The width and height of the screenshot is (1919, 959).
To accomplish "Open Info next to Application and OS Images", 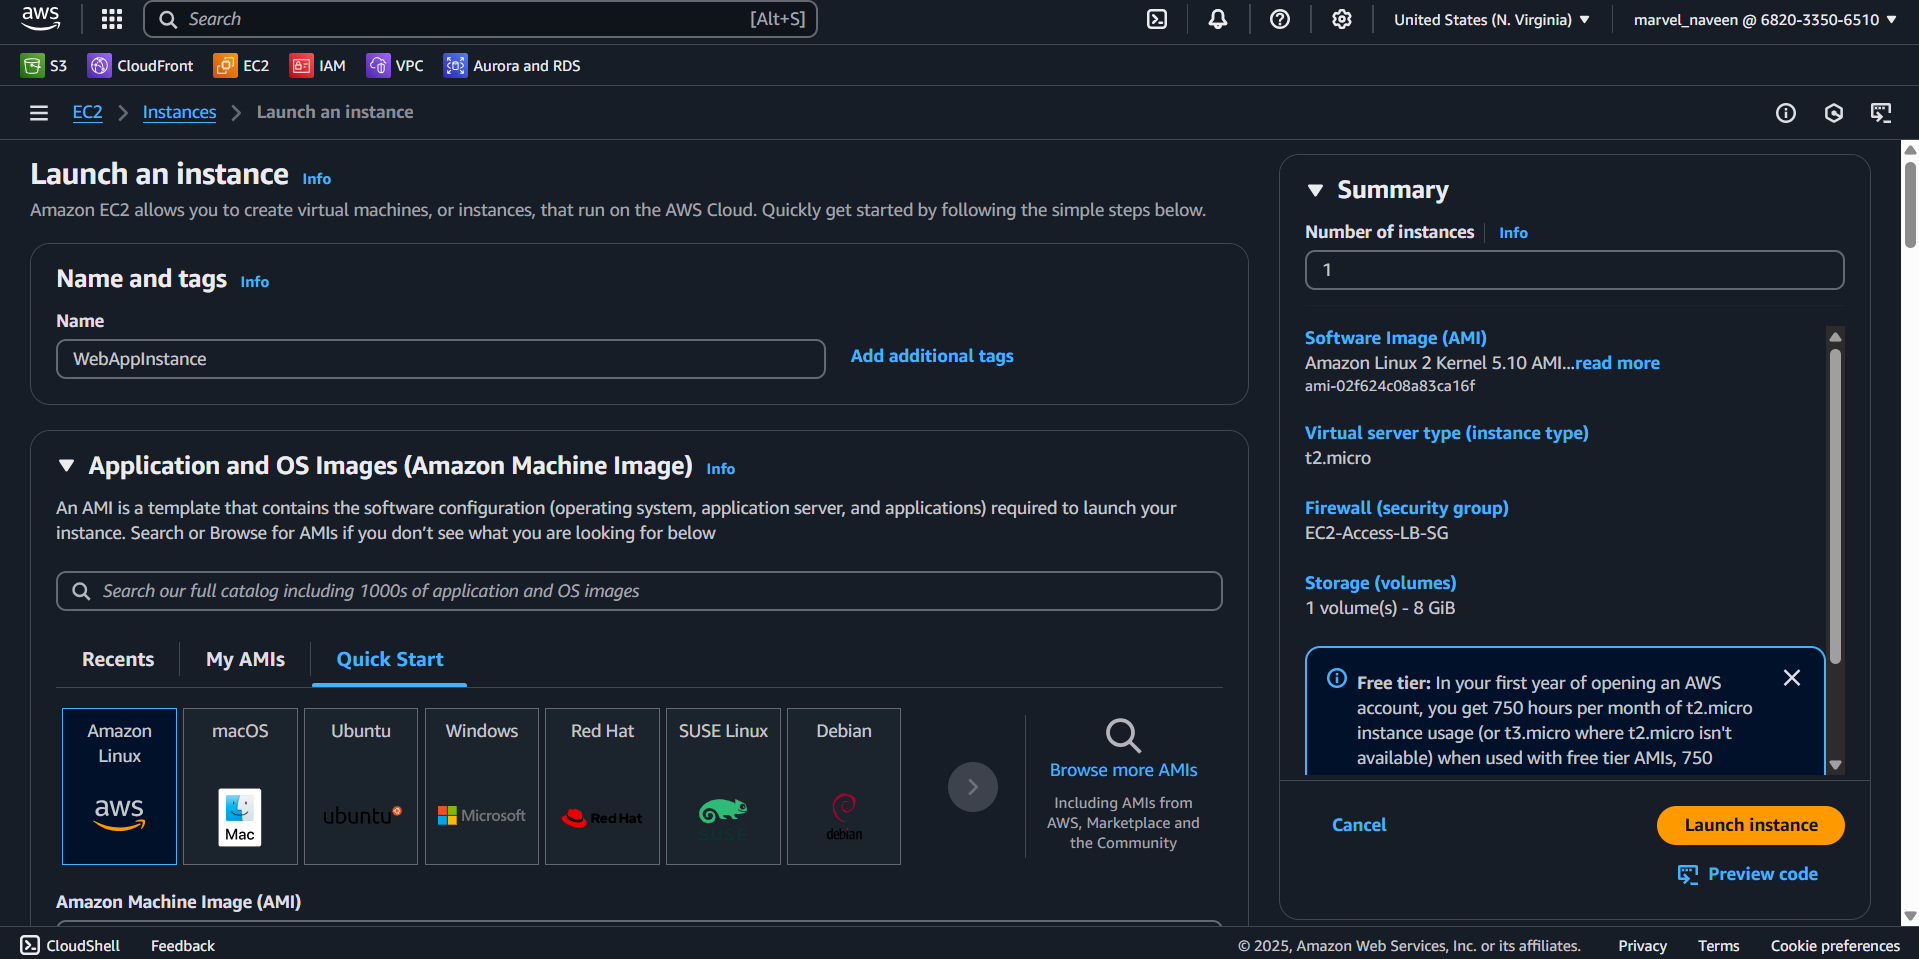I will (x=721, y=469).
